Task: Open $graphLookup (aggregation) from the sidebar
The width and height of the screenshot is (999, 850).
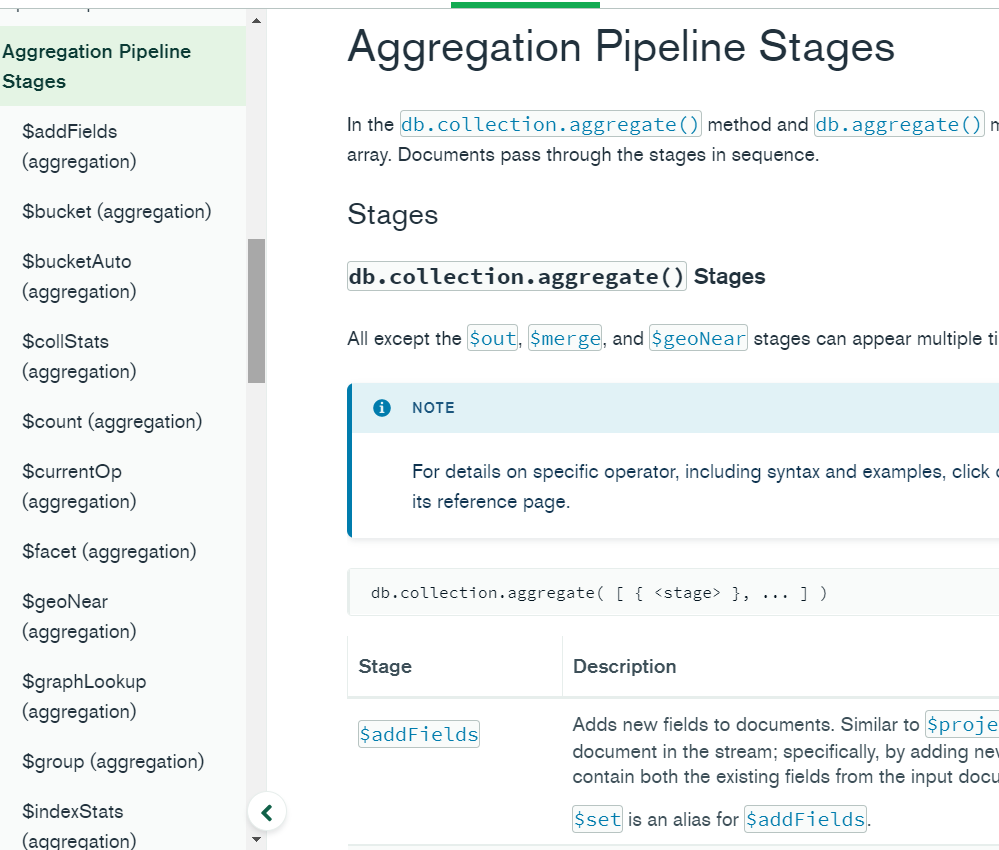Action: point(84,696)
